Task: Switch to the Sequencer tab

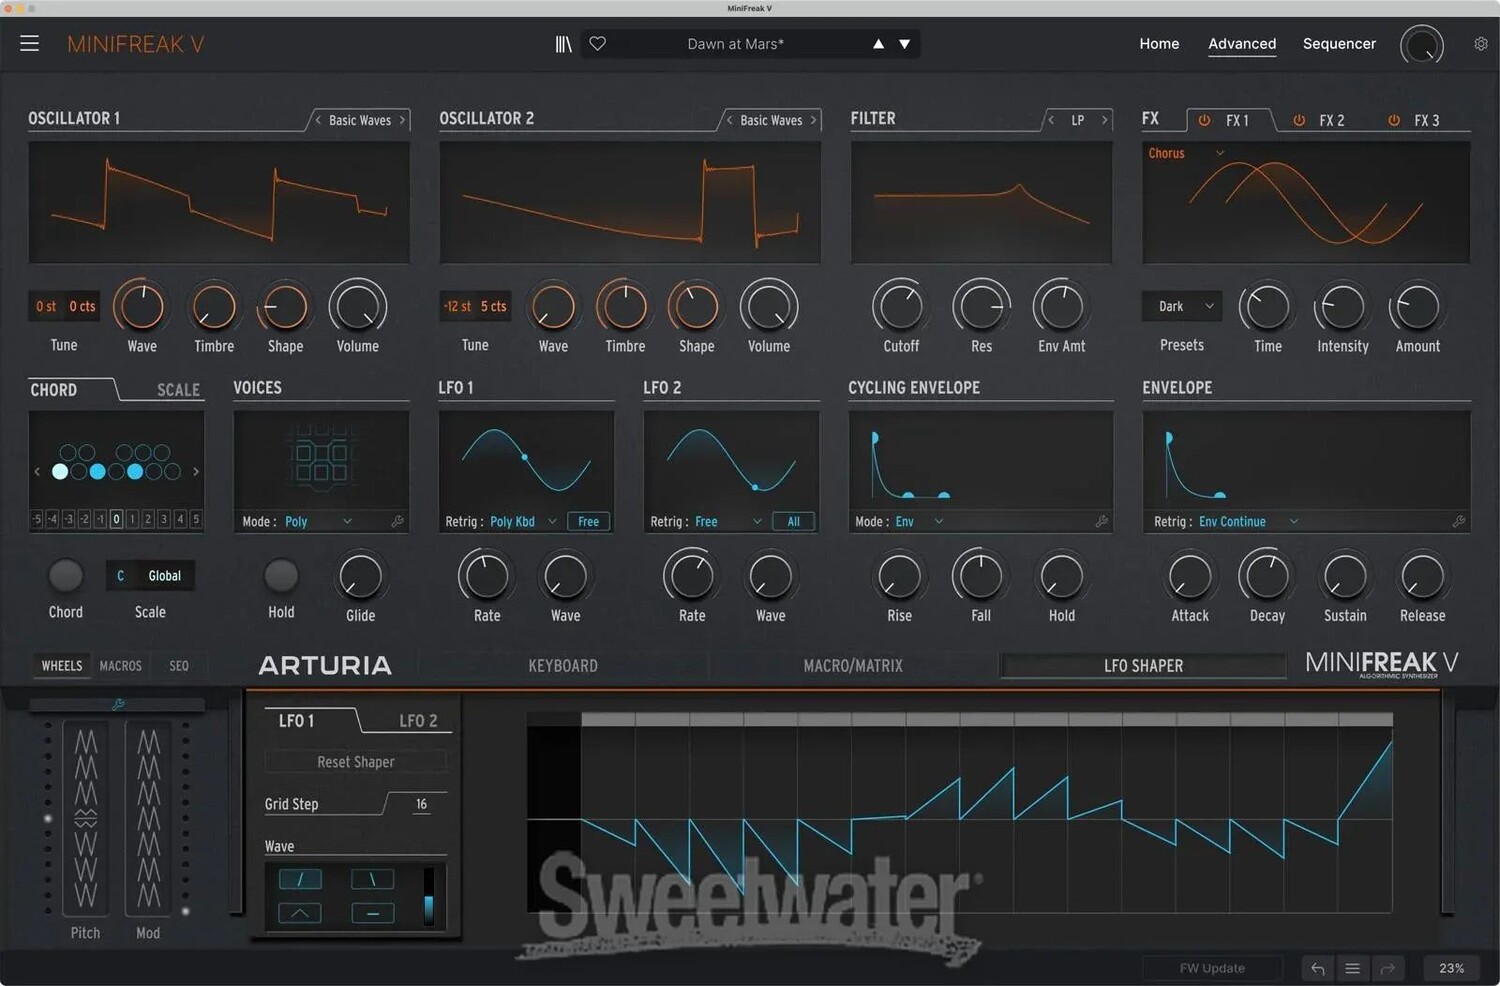Action: coord(1339,44)
